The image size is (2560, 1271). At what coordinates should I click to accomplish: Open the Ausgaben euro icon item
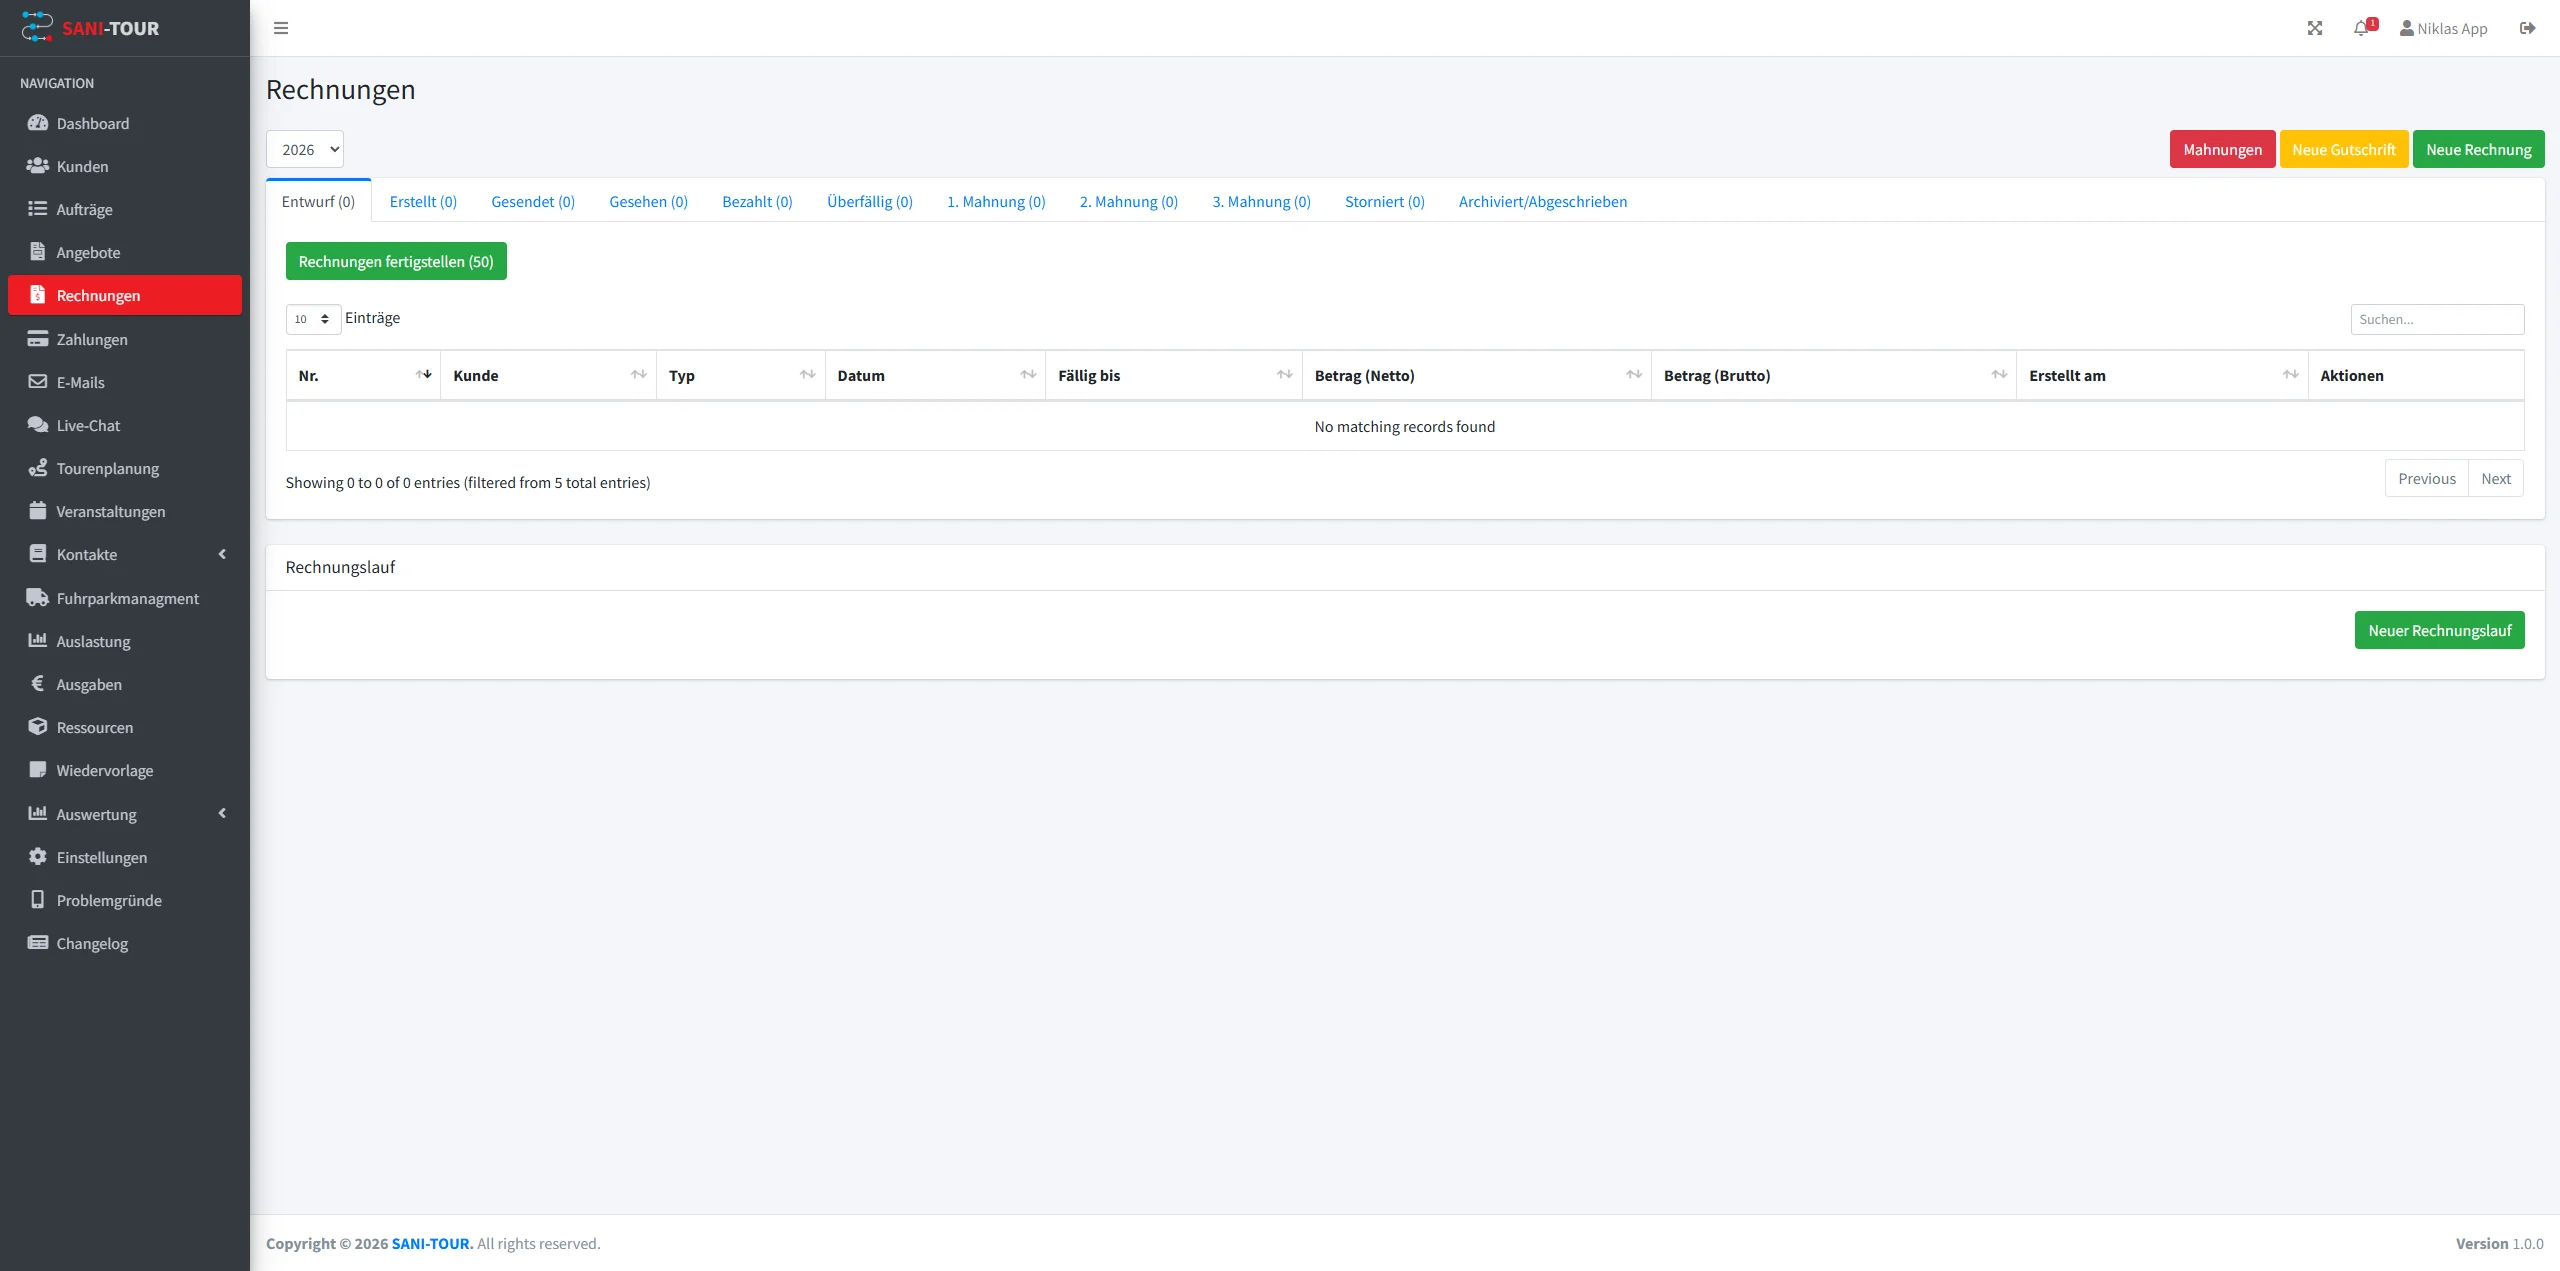pos(38,684)
